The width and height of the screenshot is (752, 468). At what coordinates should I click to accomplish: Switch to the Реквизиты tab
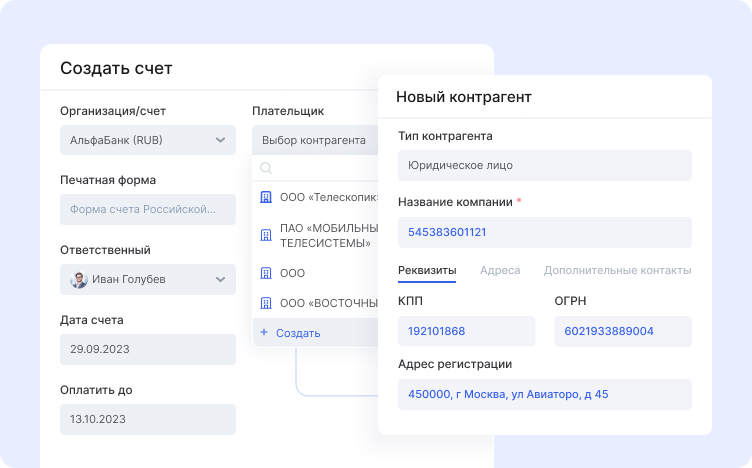[x=427, y=270]
